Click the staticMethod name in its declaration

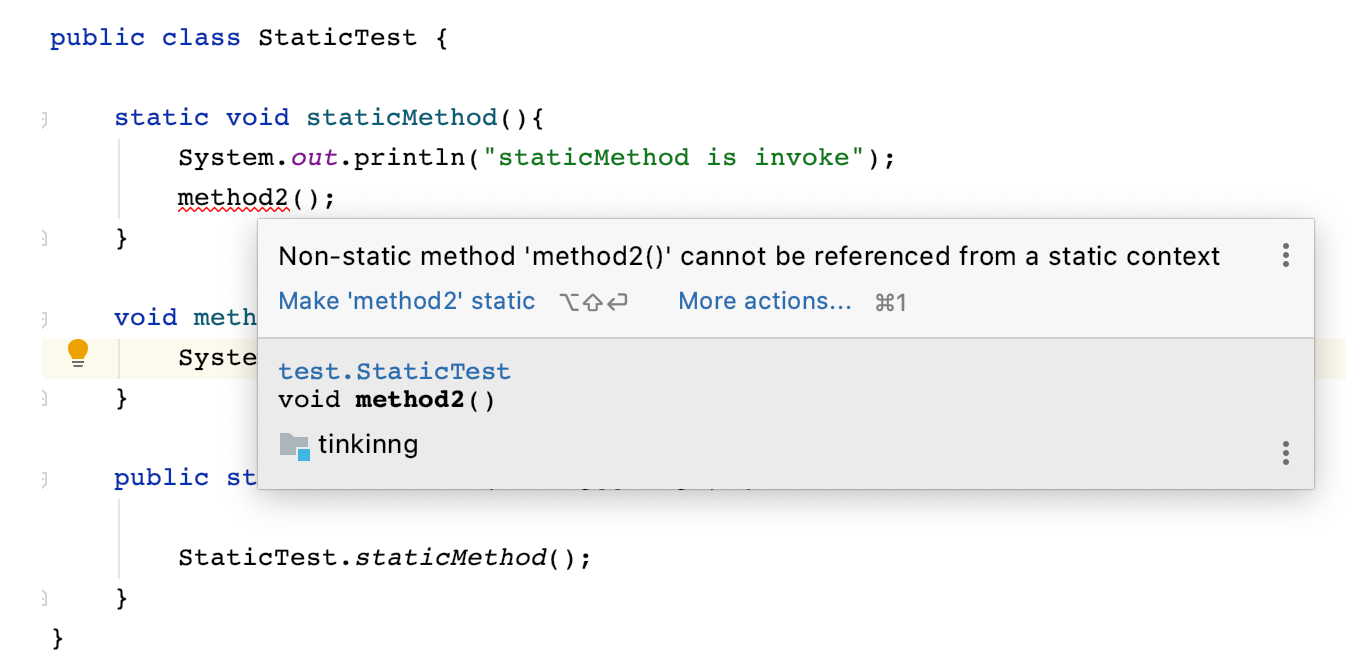(x=402, y=118)
